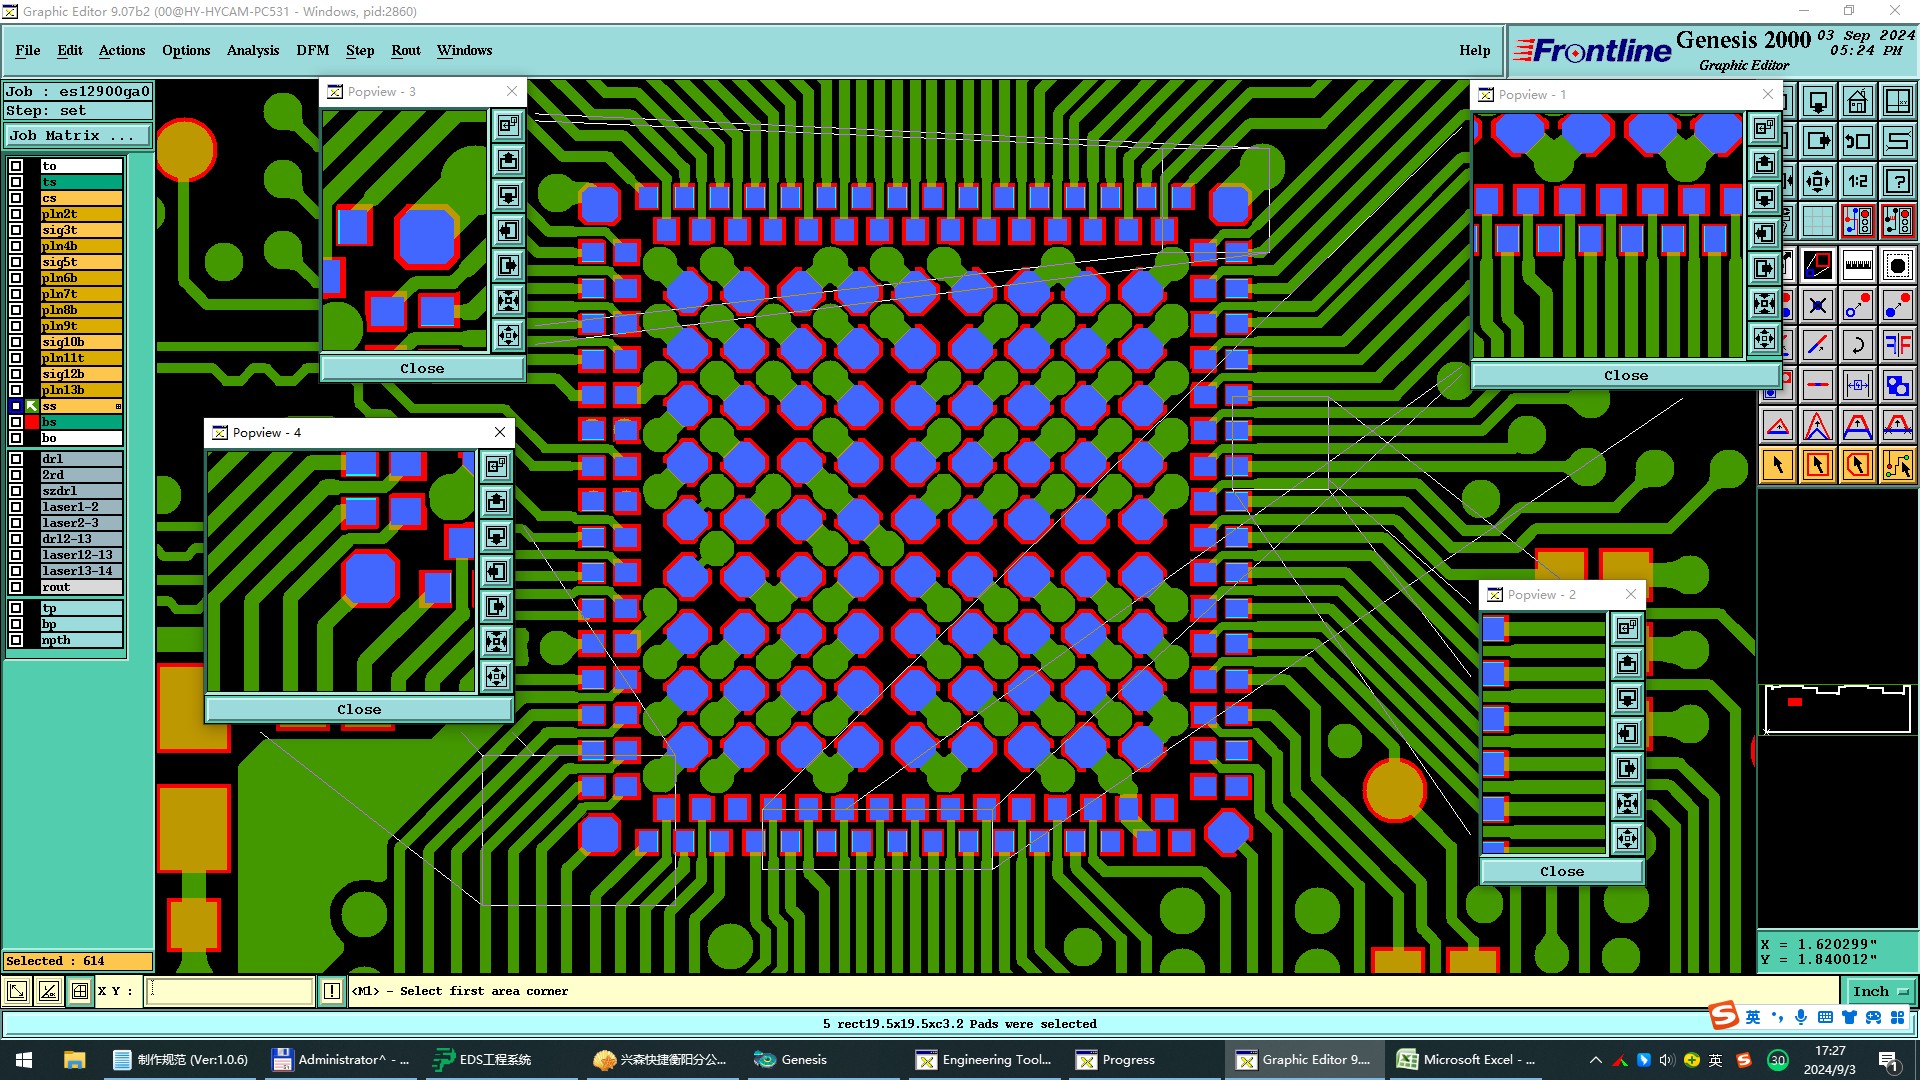
Task: Click the red bs layer color swatch
Action: (x=32, y=422)
